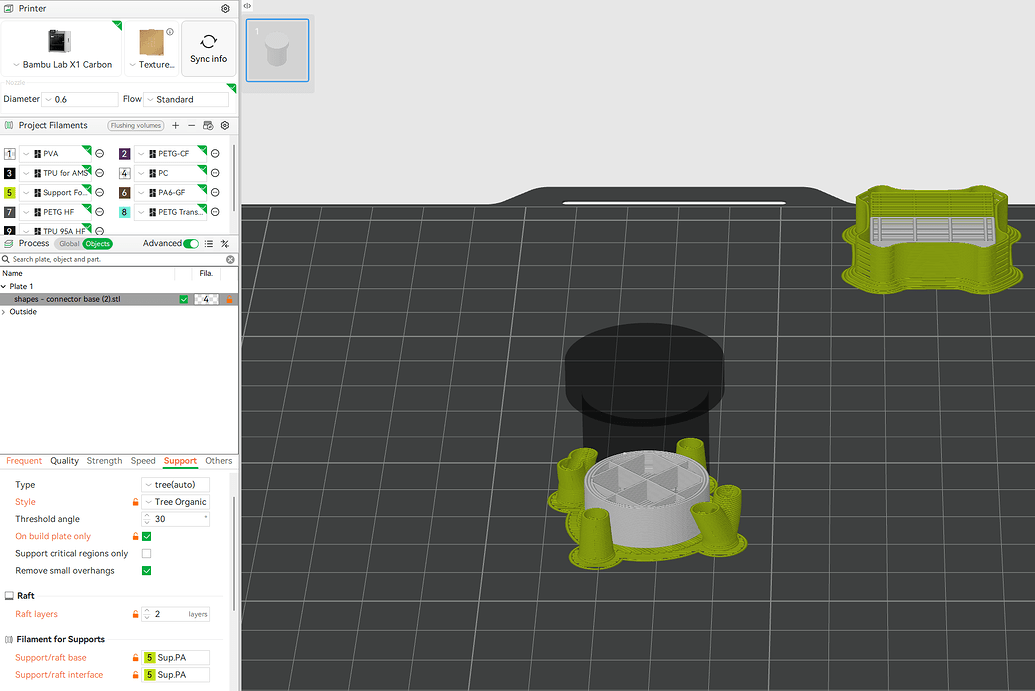The image size is (1035, 691).
Task: Switch to the Frequent tab
Action: (24, 461)
